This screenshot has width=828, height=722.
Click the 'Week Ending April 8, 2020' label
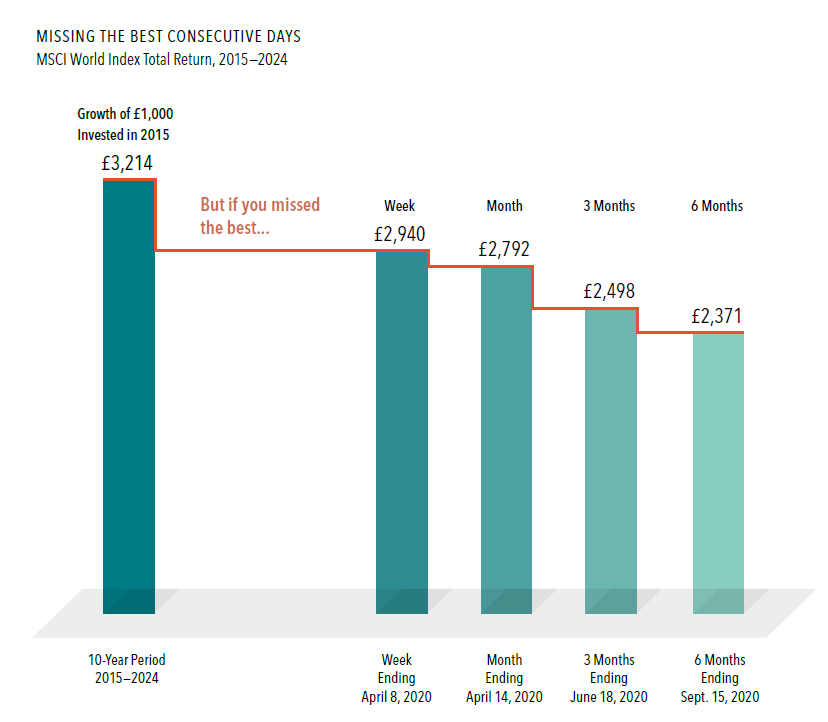click(x=396, y=679)
